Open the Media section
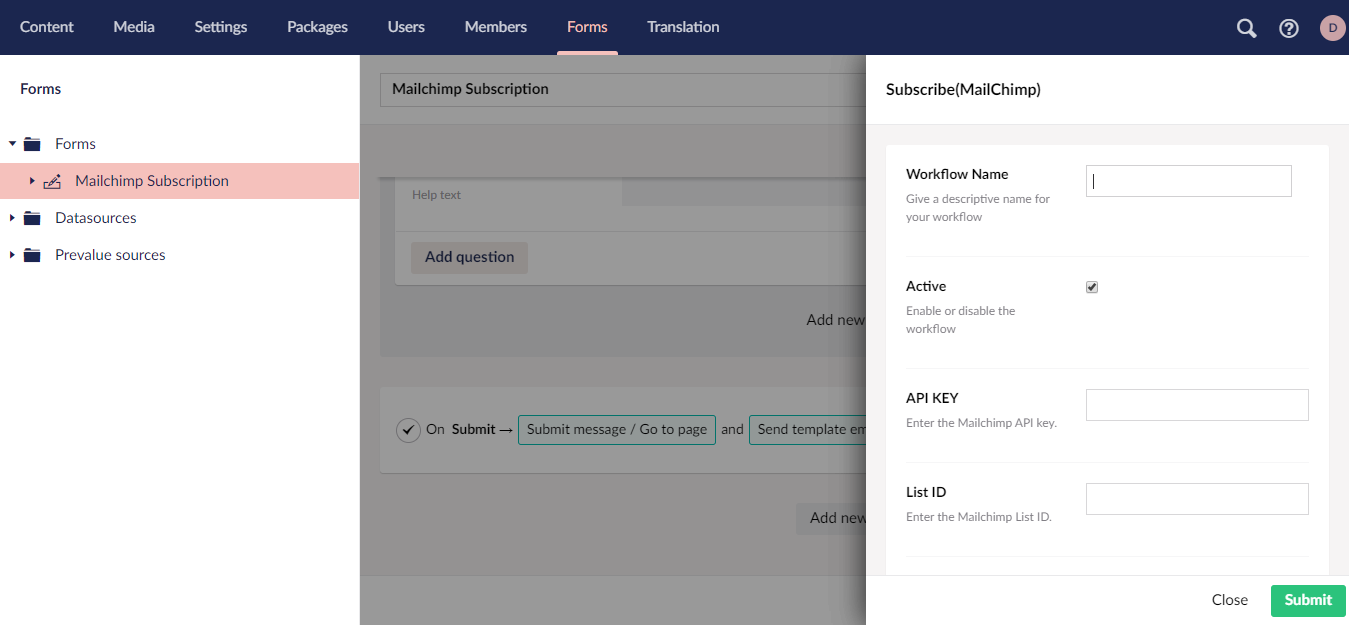This screenshot has height=625, width=1349. click(134, 27)
